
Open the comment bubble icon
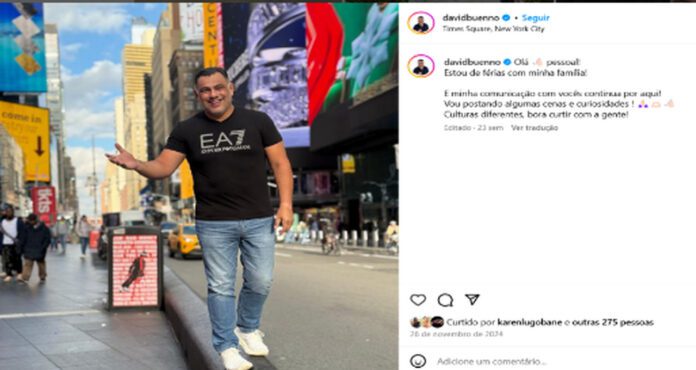[445, 300]
